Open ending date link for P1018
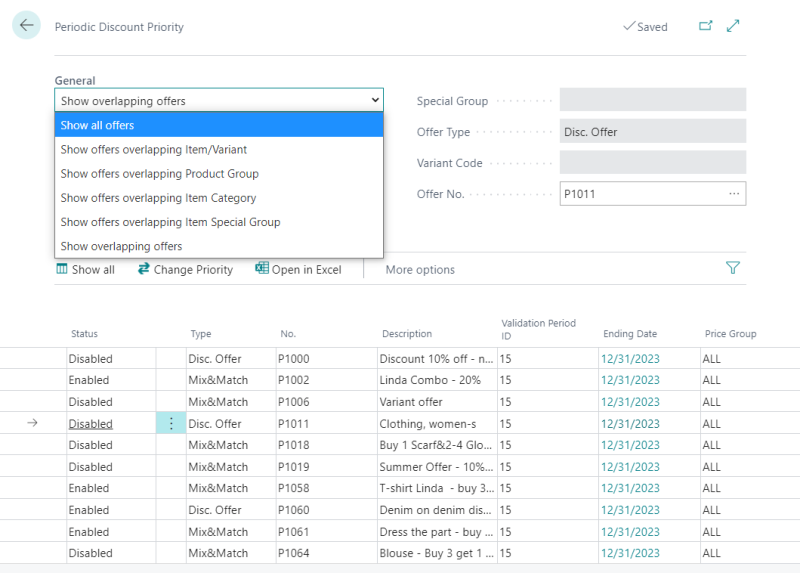The height and width of the screenshot is (573, 800). tap(630, 445)
